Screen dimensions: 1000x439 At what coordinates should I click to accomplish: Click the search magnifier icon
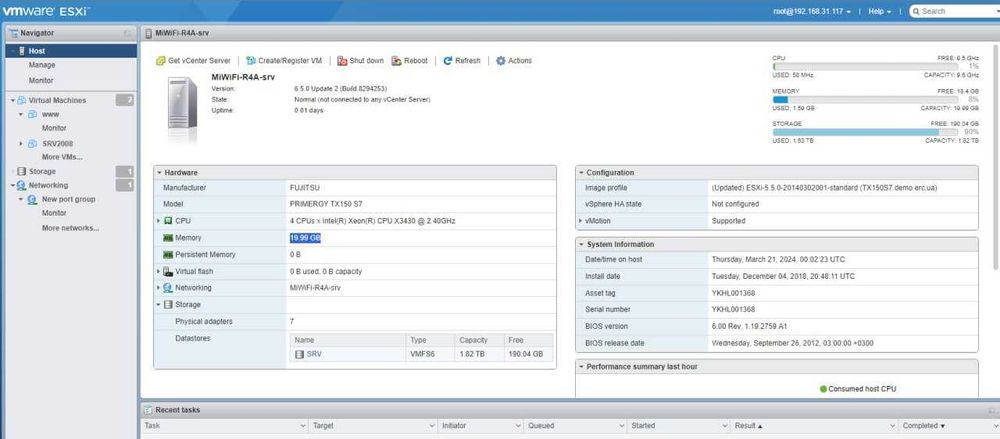click(x=916, y=11)
